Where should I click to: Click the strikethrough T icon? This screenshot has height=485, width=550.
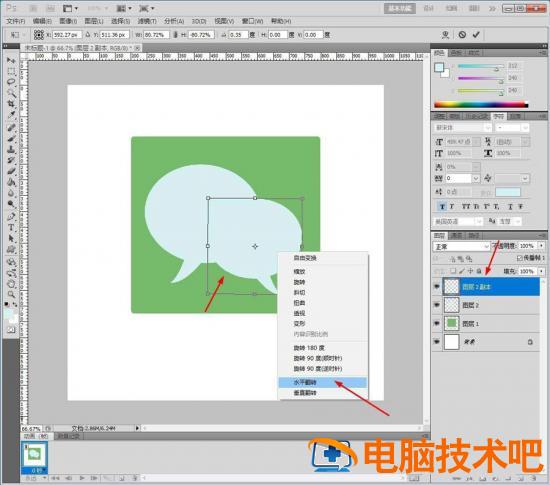pyautogui.click(x=521, y=207)
